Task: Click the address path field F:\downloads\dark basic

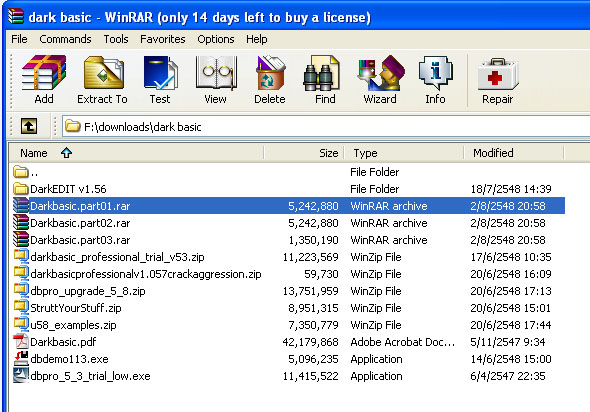Action: point(325,126)
